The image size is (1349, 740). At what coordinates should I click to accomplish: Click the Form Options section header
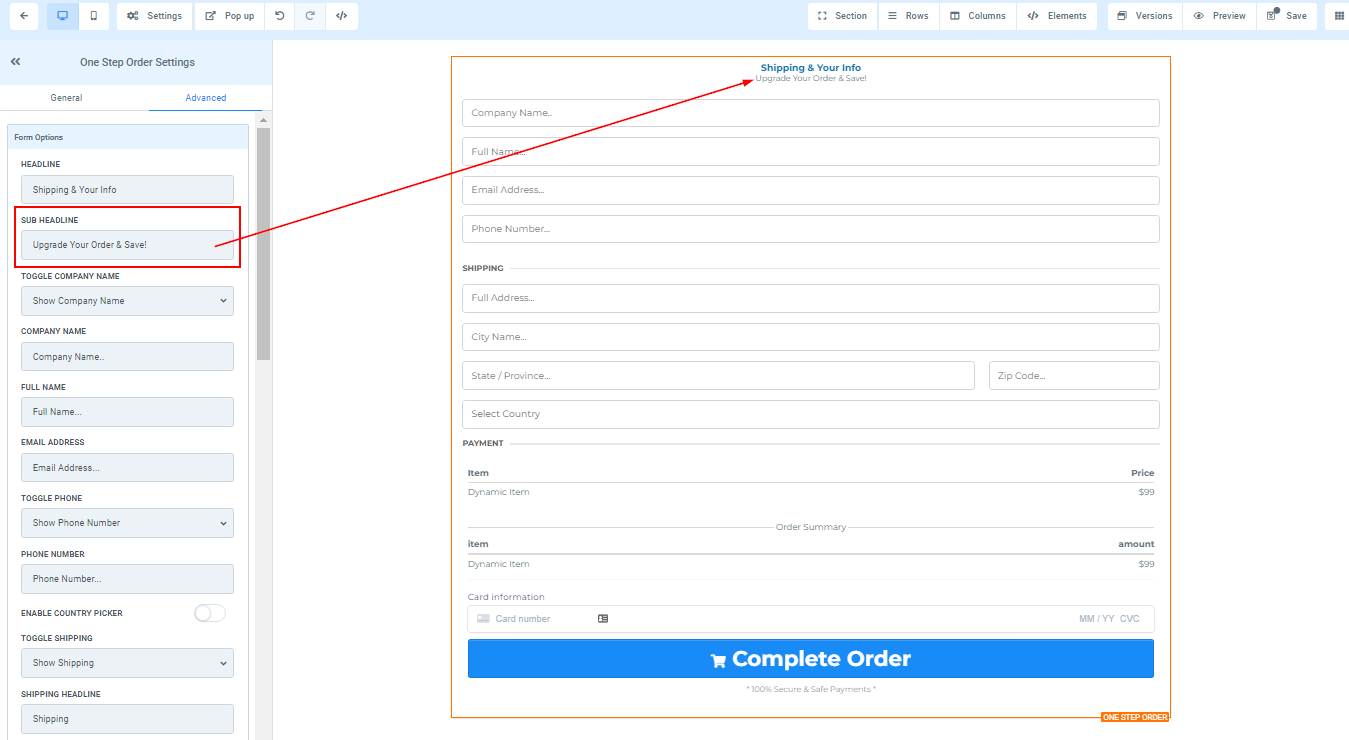click(128, 137)
